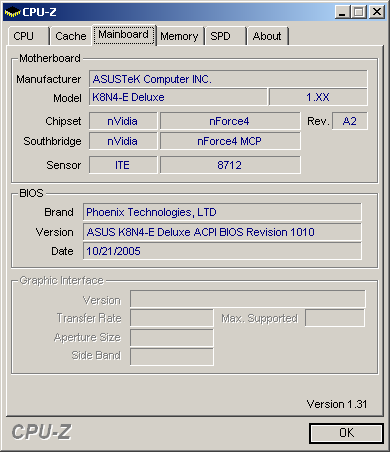The width and height of the screenshot is (390, 452).
Task: Switch to the CPU tab
Action: (29, 36)
